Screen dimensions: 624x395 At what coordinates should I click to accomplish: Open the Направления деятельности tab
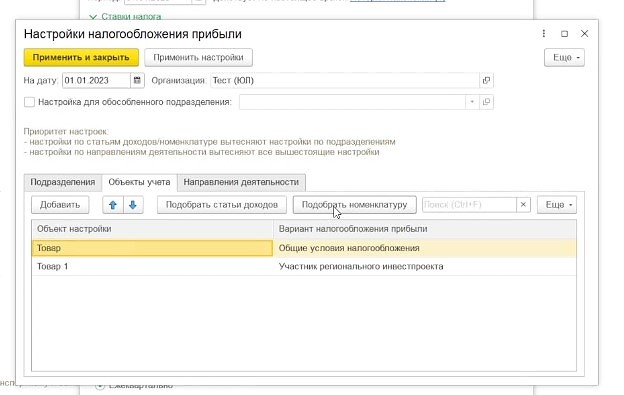[241, 182]
